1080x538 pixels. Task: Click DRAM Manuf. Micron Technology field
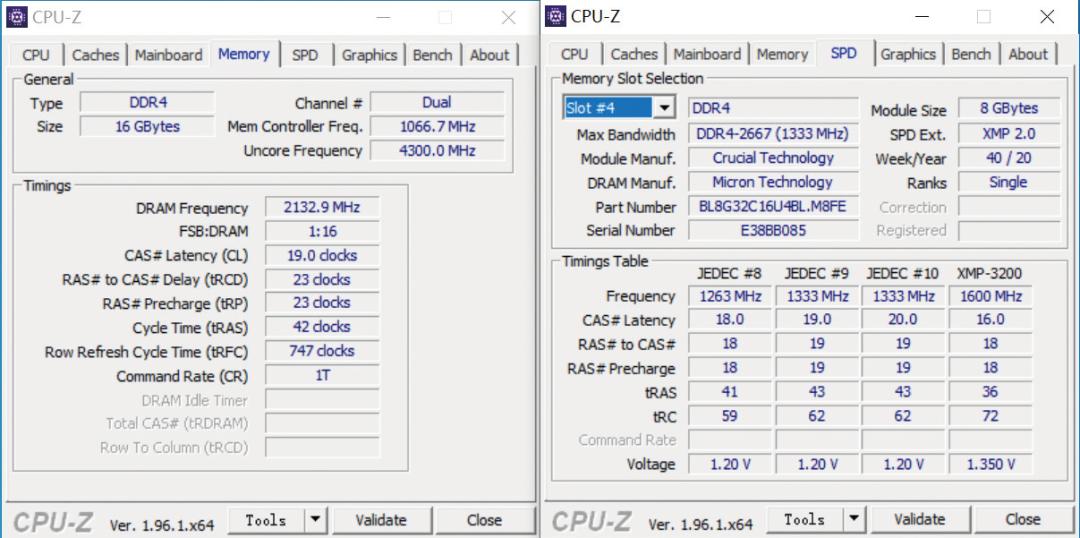[773, 182]
